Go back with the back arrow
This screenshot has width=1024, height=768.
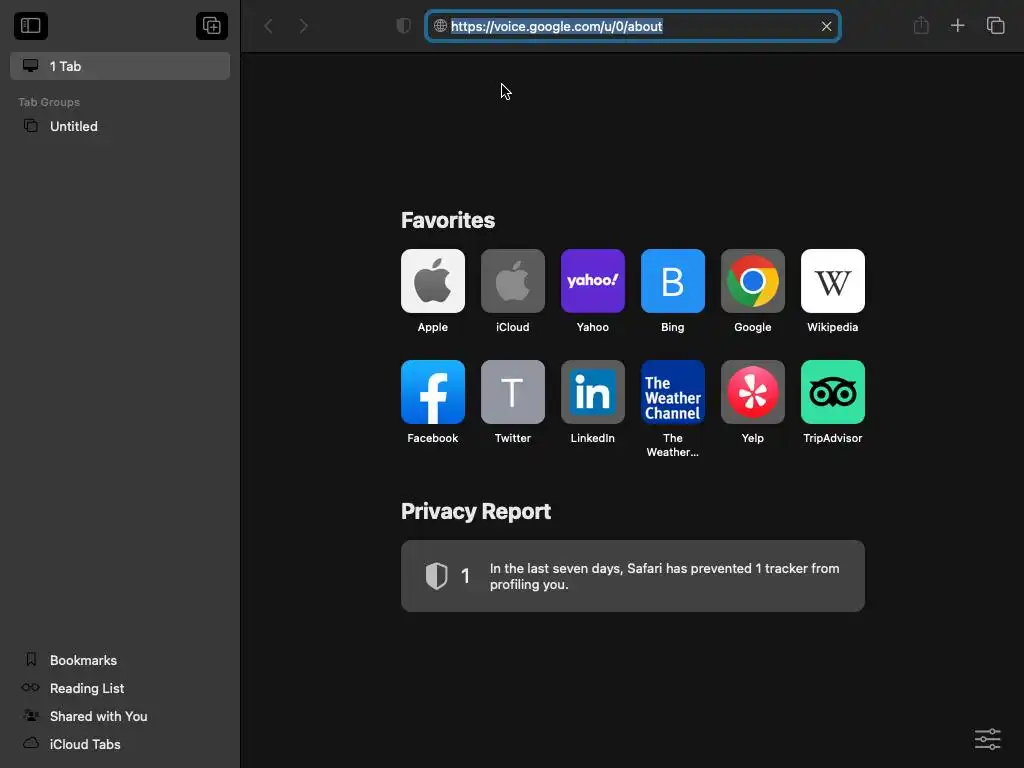(268, 26)
